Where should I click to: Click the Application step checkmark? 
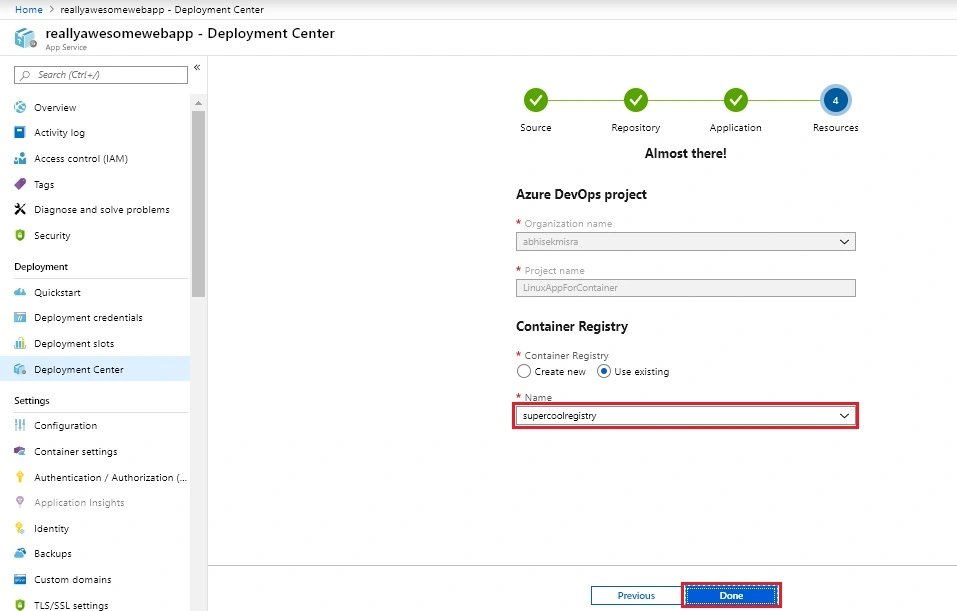[735, 100]
